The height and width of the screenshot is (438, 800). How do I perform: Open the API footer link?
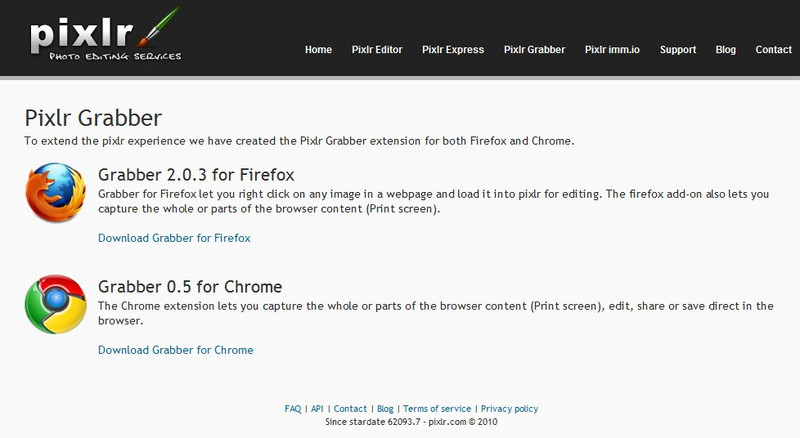(x=317, y=408)
